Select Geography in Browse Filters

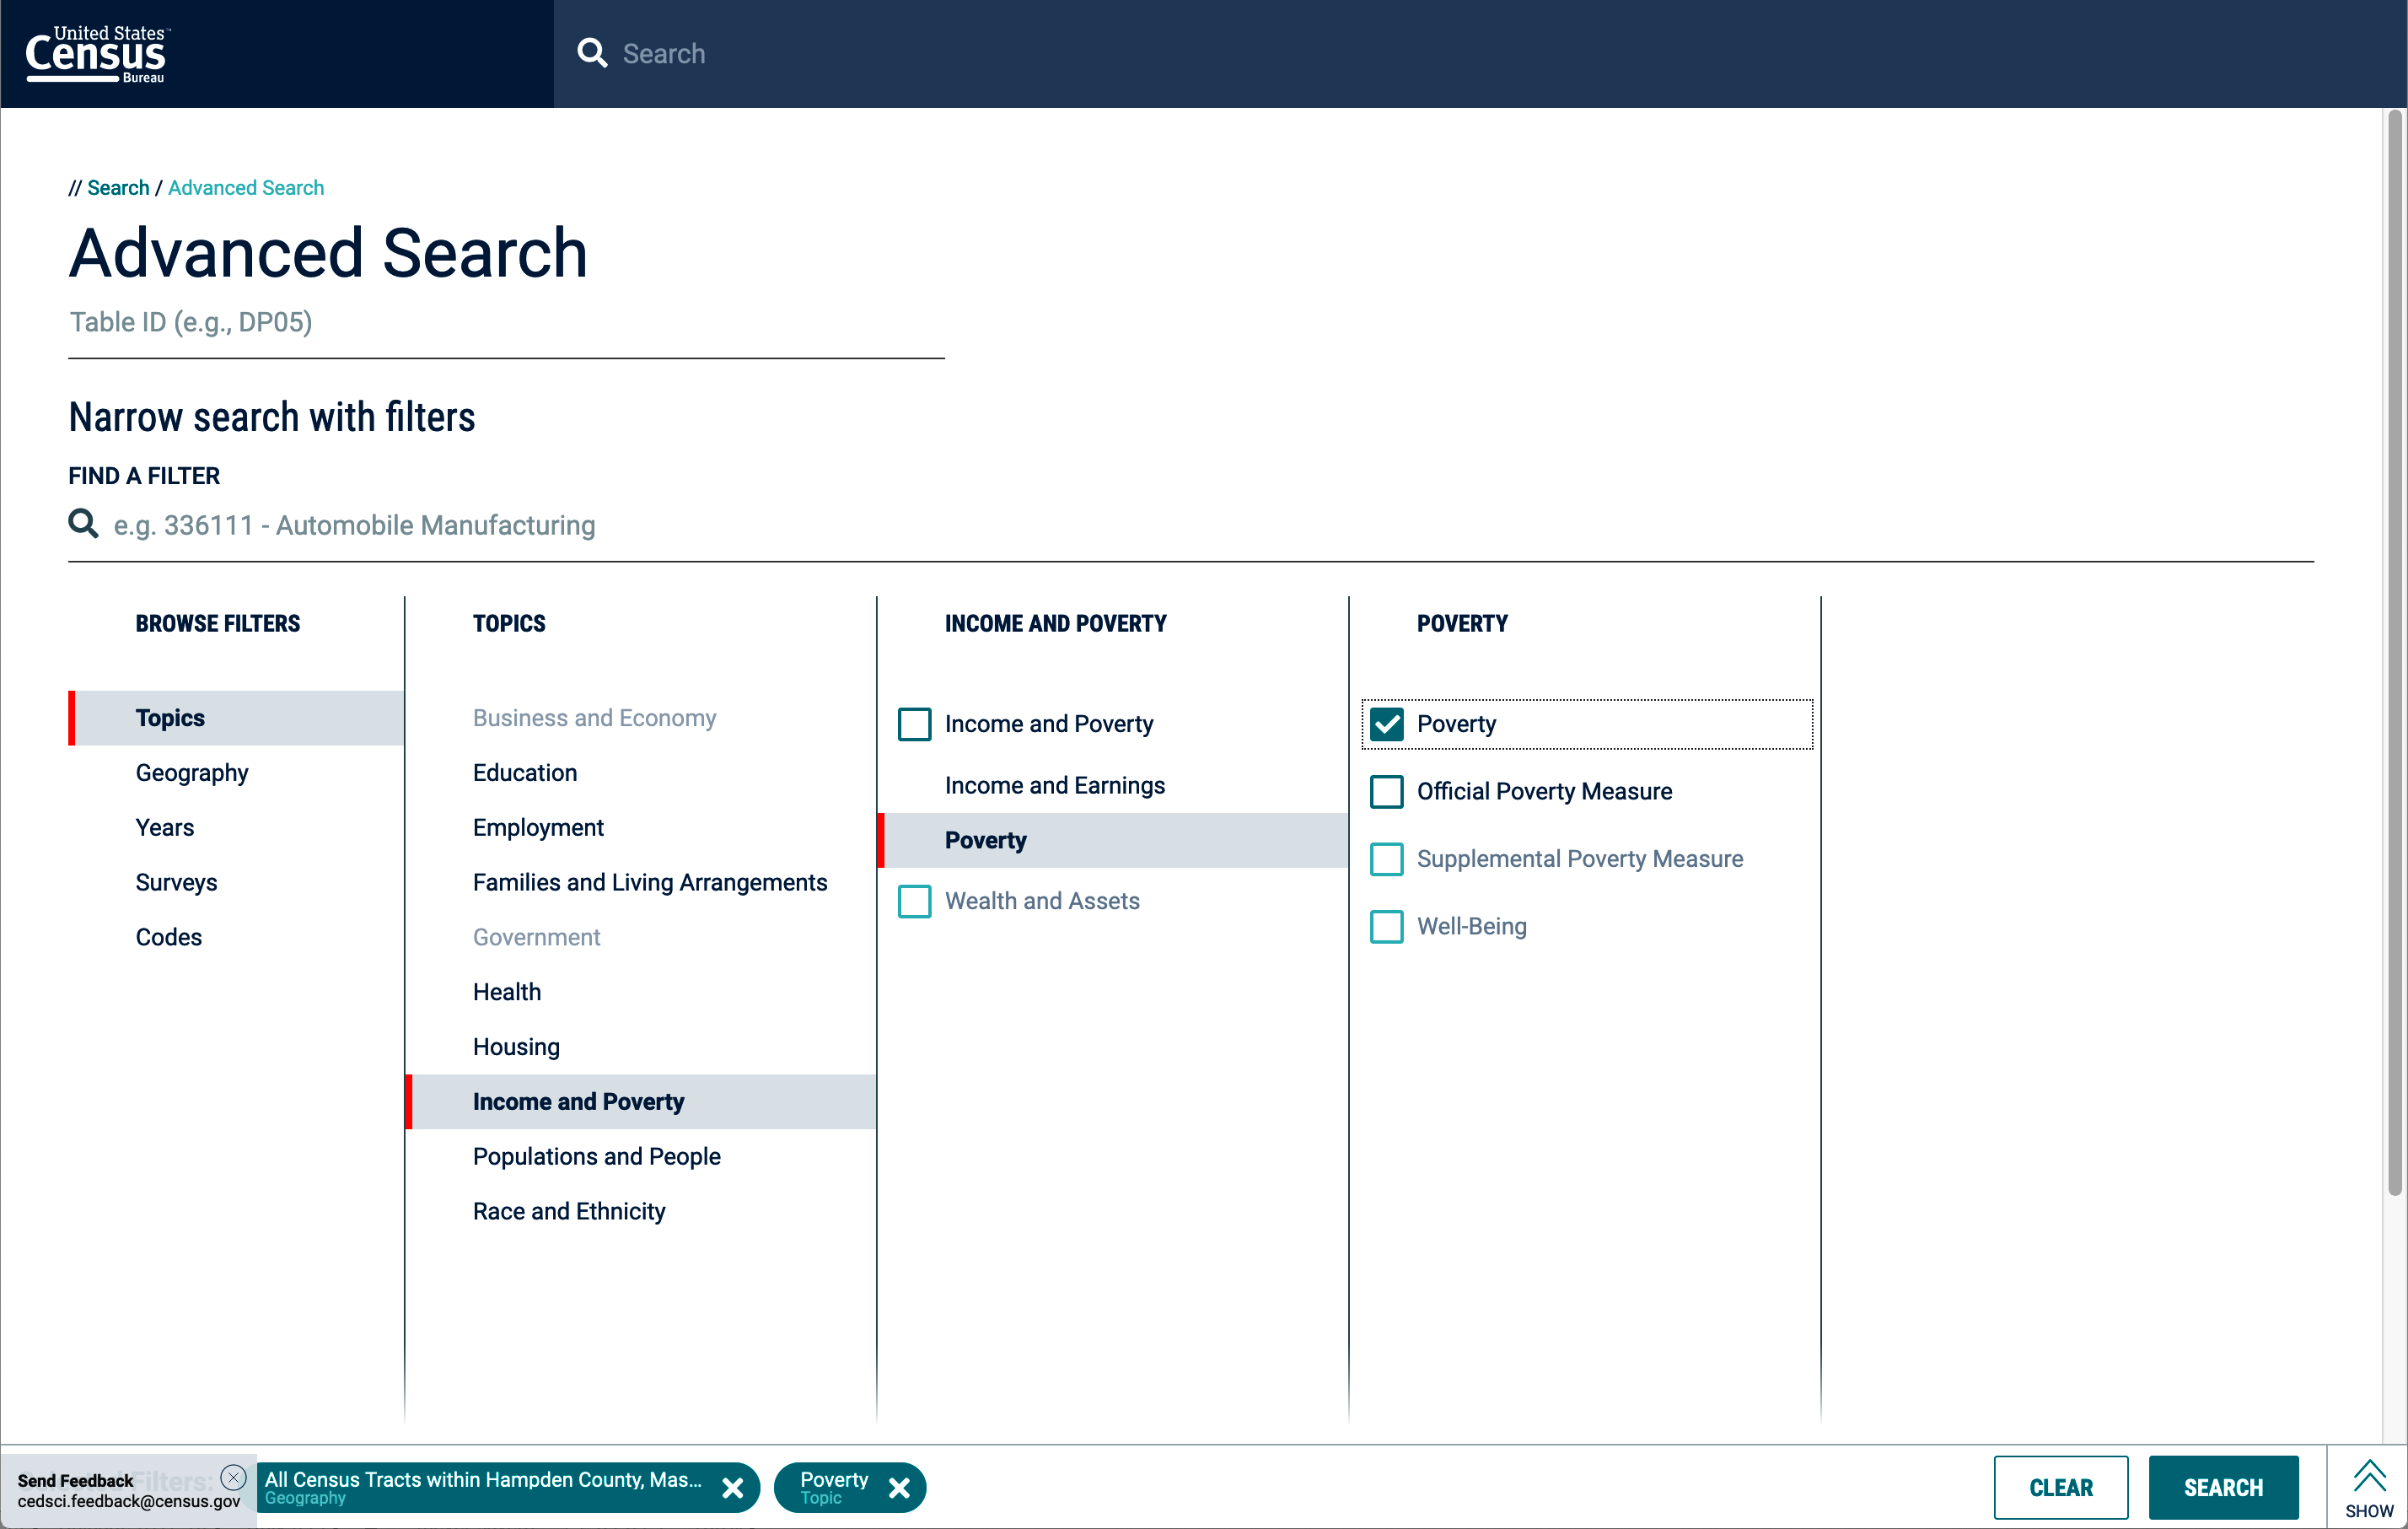tap(191, 772)
